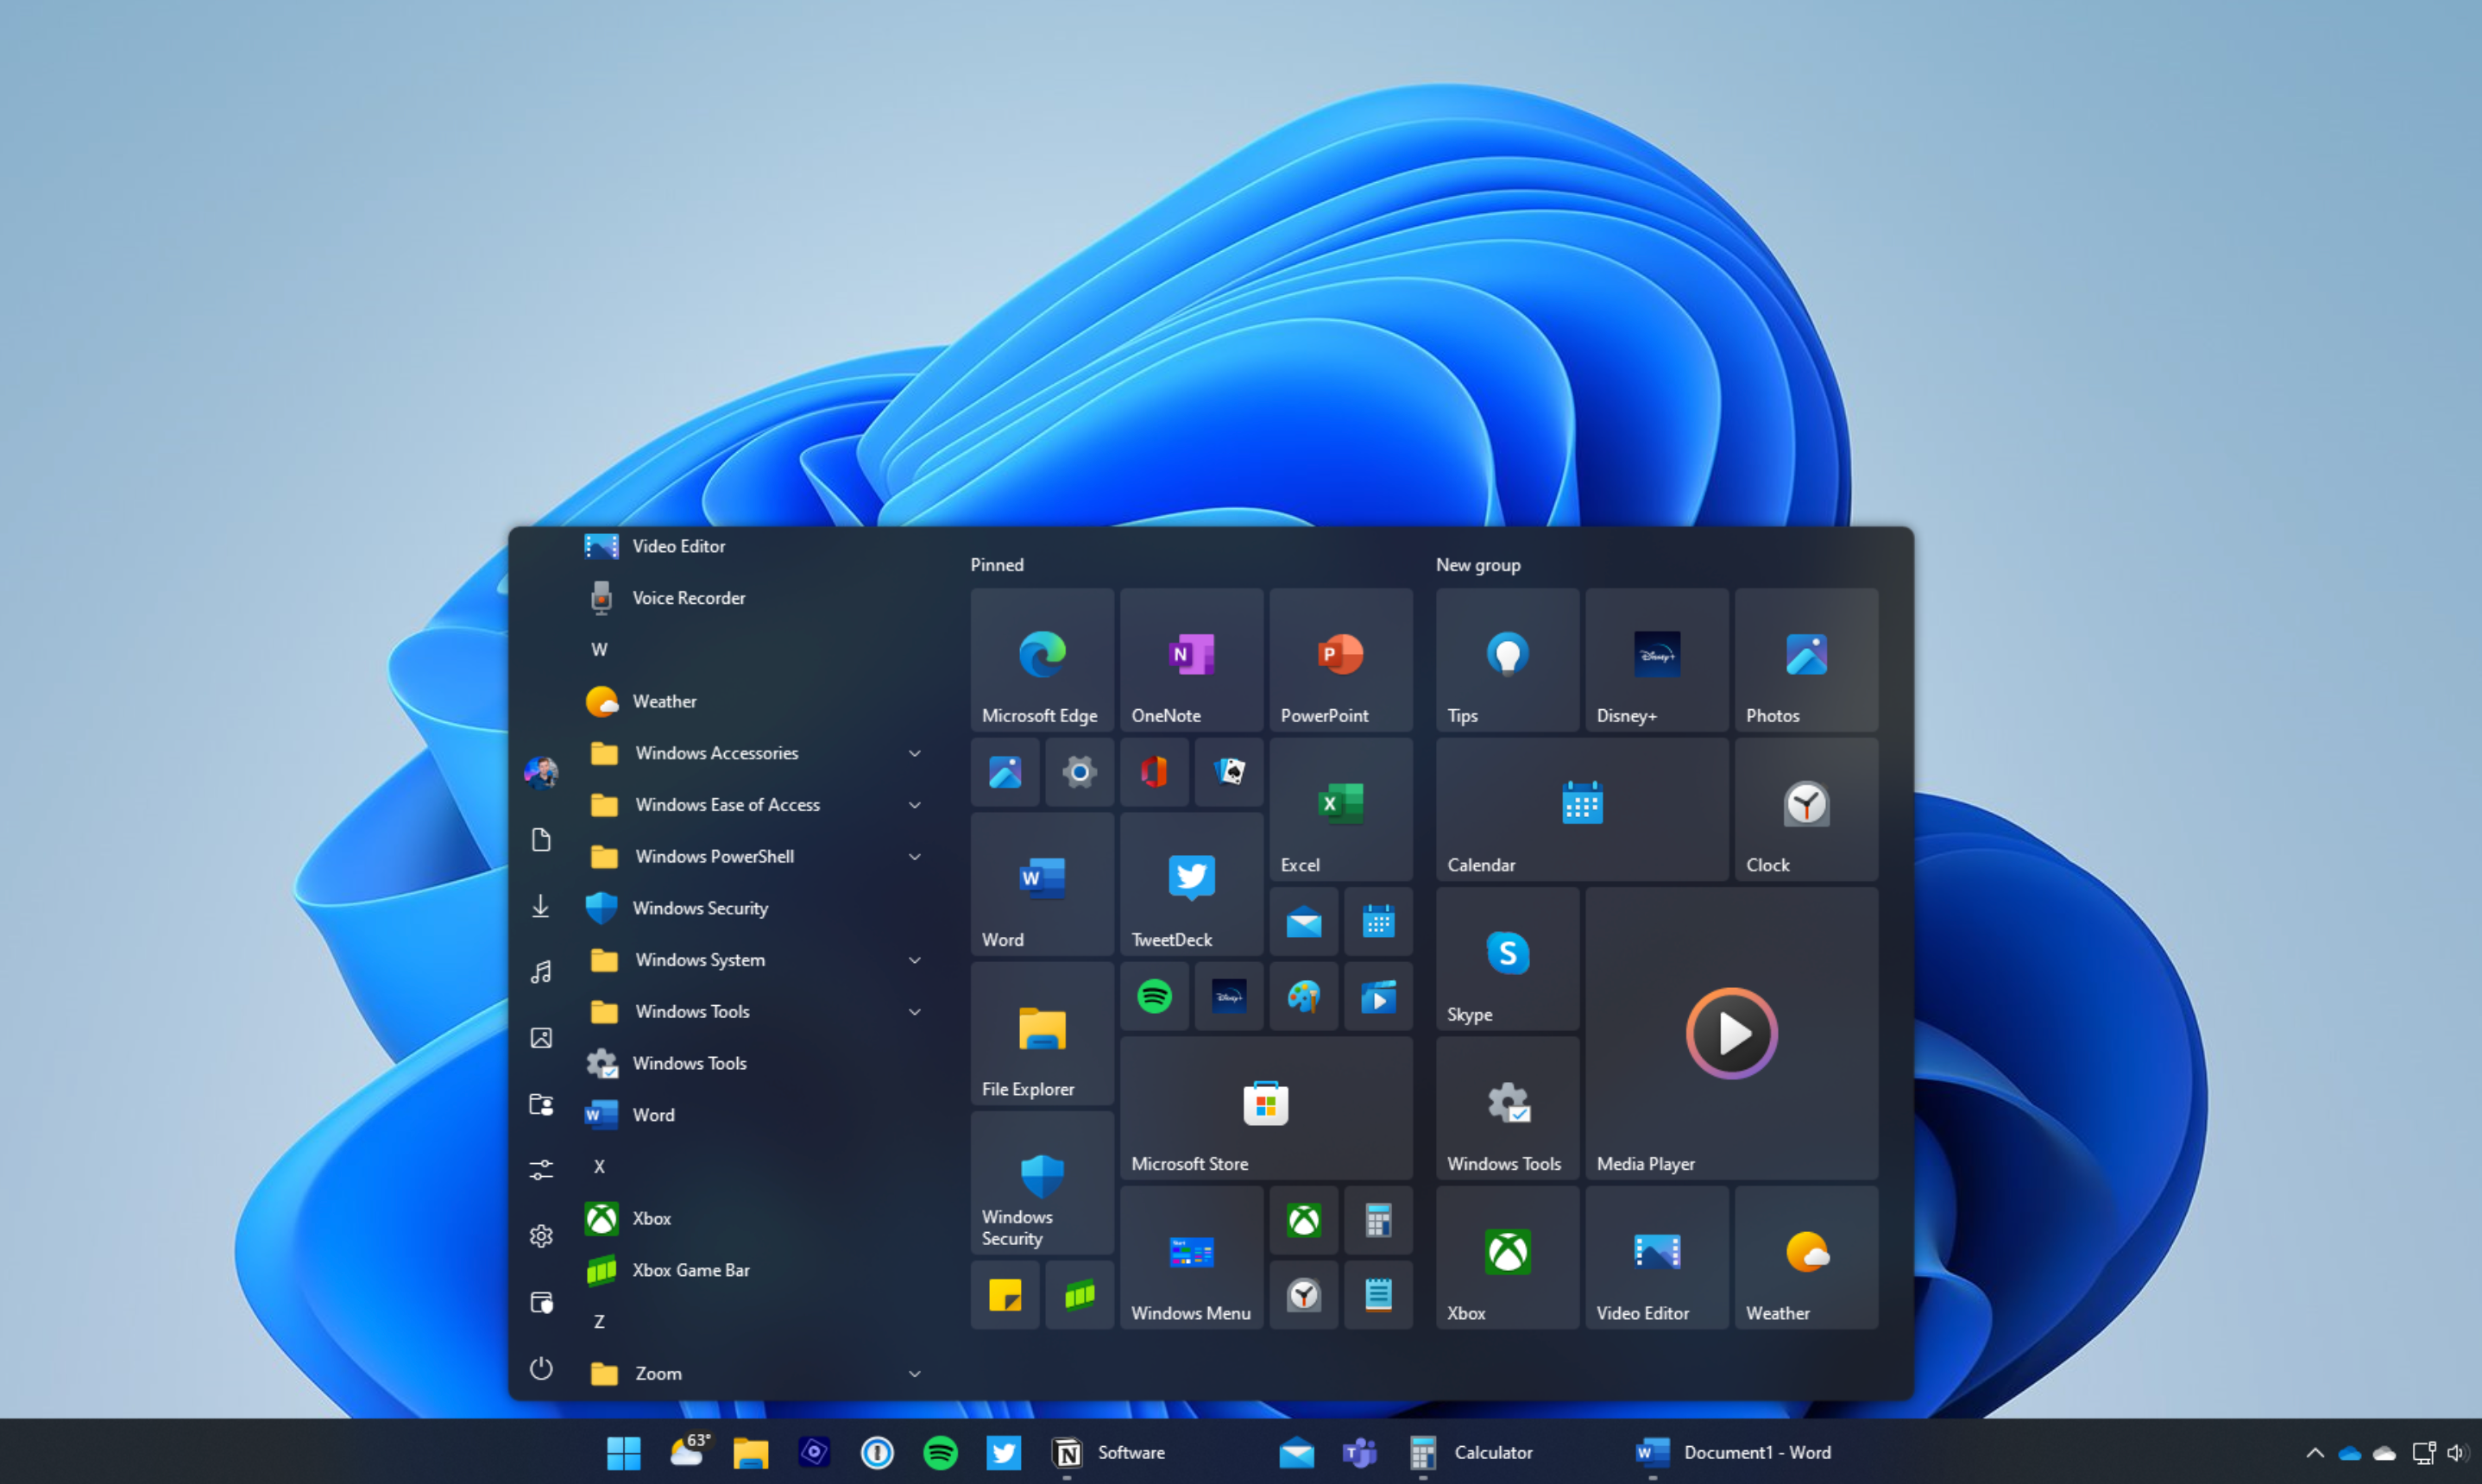Click the Z letter header in app list
The image size is (2482, 1484).
pyautogui.click(x=599, y=1322)
